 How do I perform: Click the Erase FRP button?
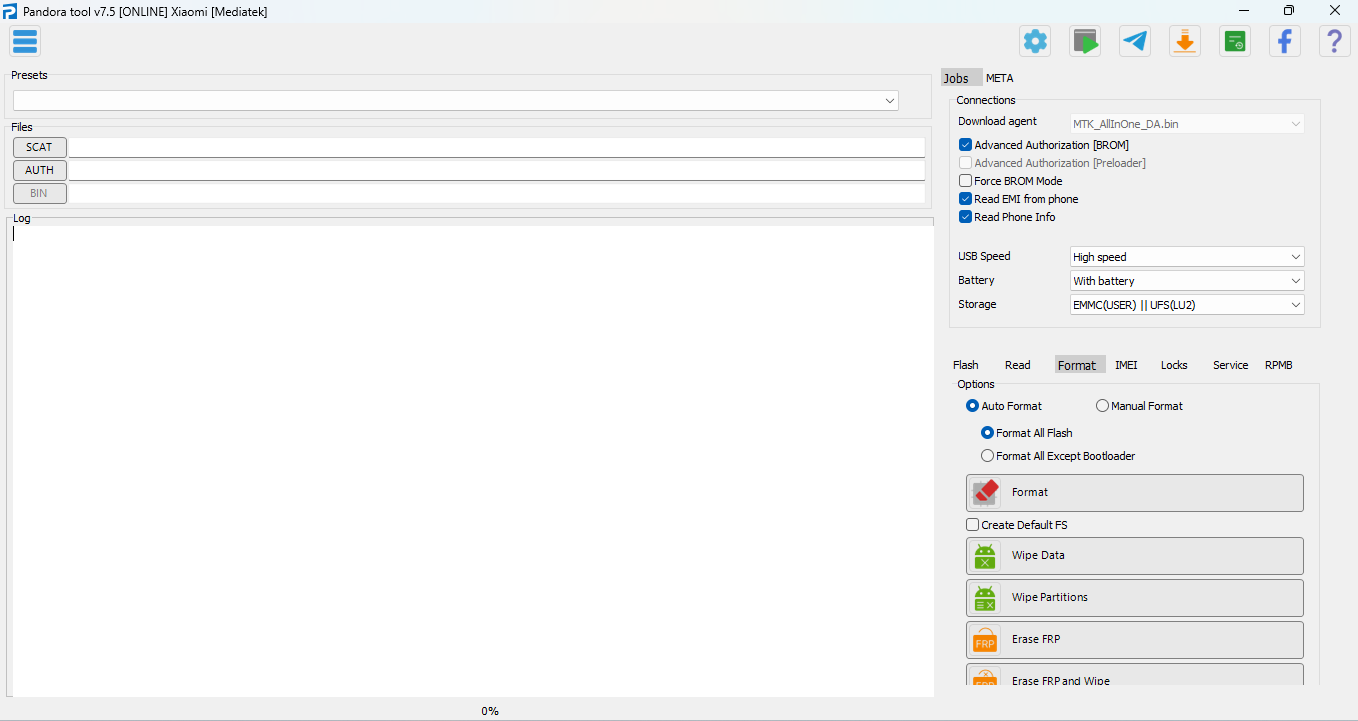coord(1135,640)
